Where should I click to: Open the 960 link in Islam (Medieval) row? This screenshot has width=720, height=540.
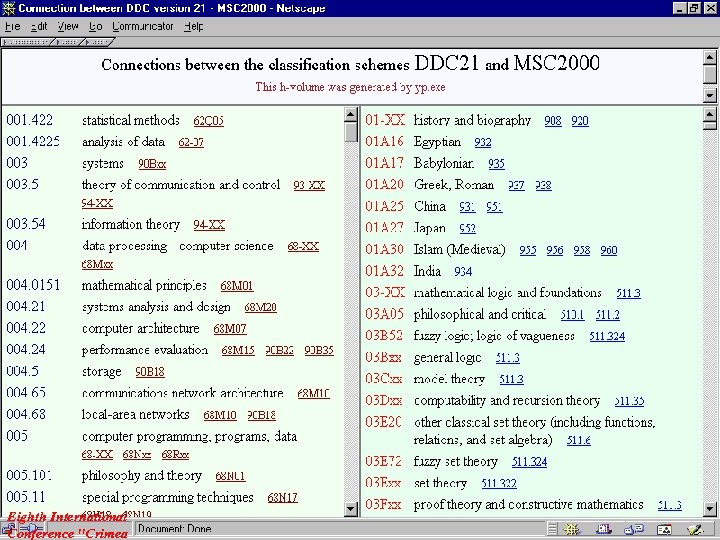609,250
